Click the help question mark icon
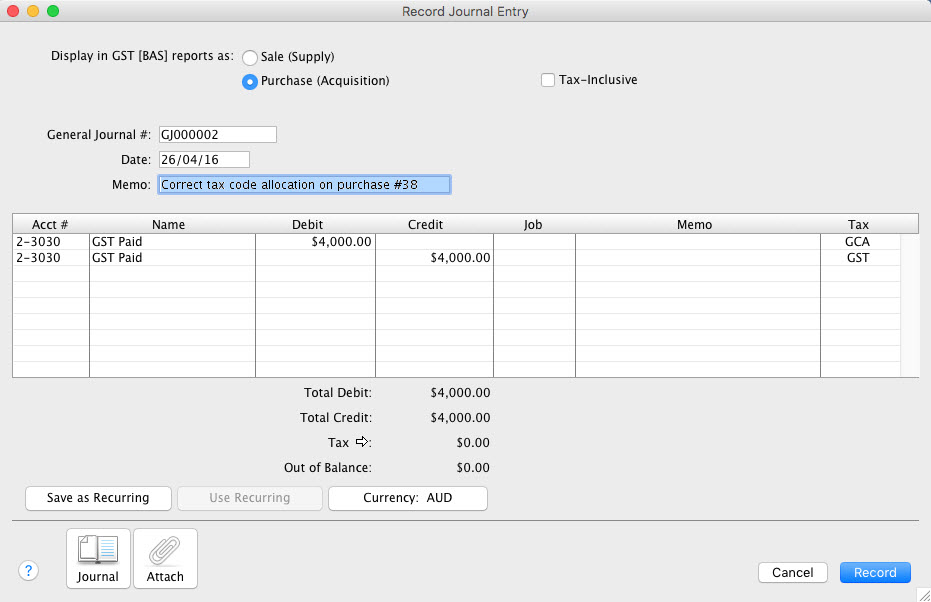Screen dimensions: 931x602 pos(28,571)
